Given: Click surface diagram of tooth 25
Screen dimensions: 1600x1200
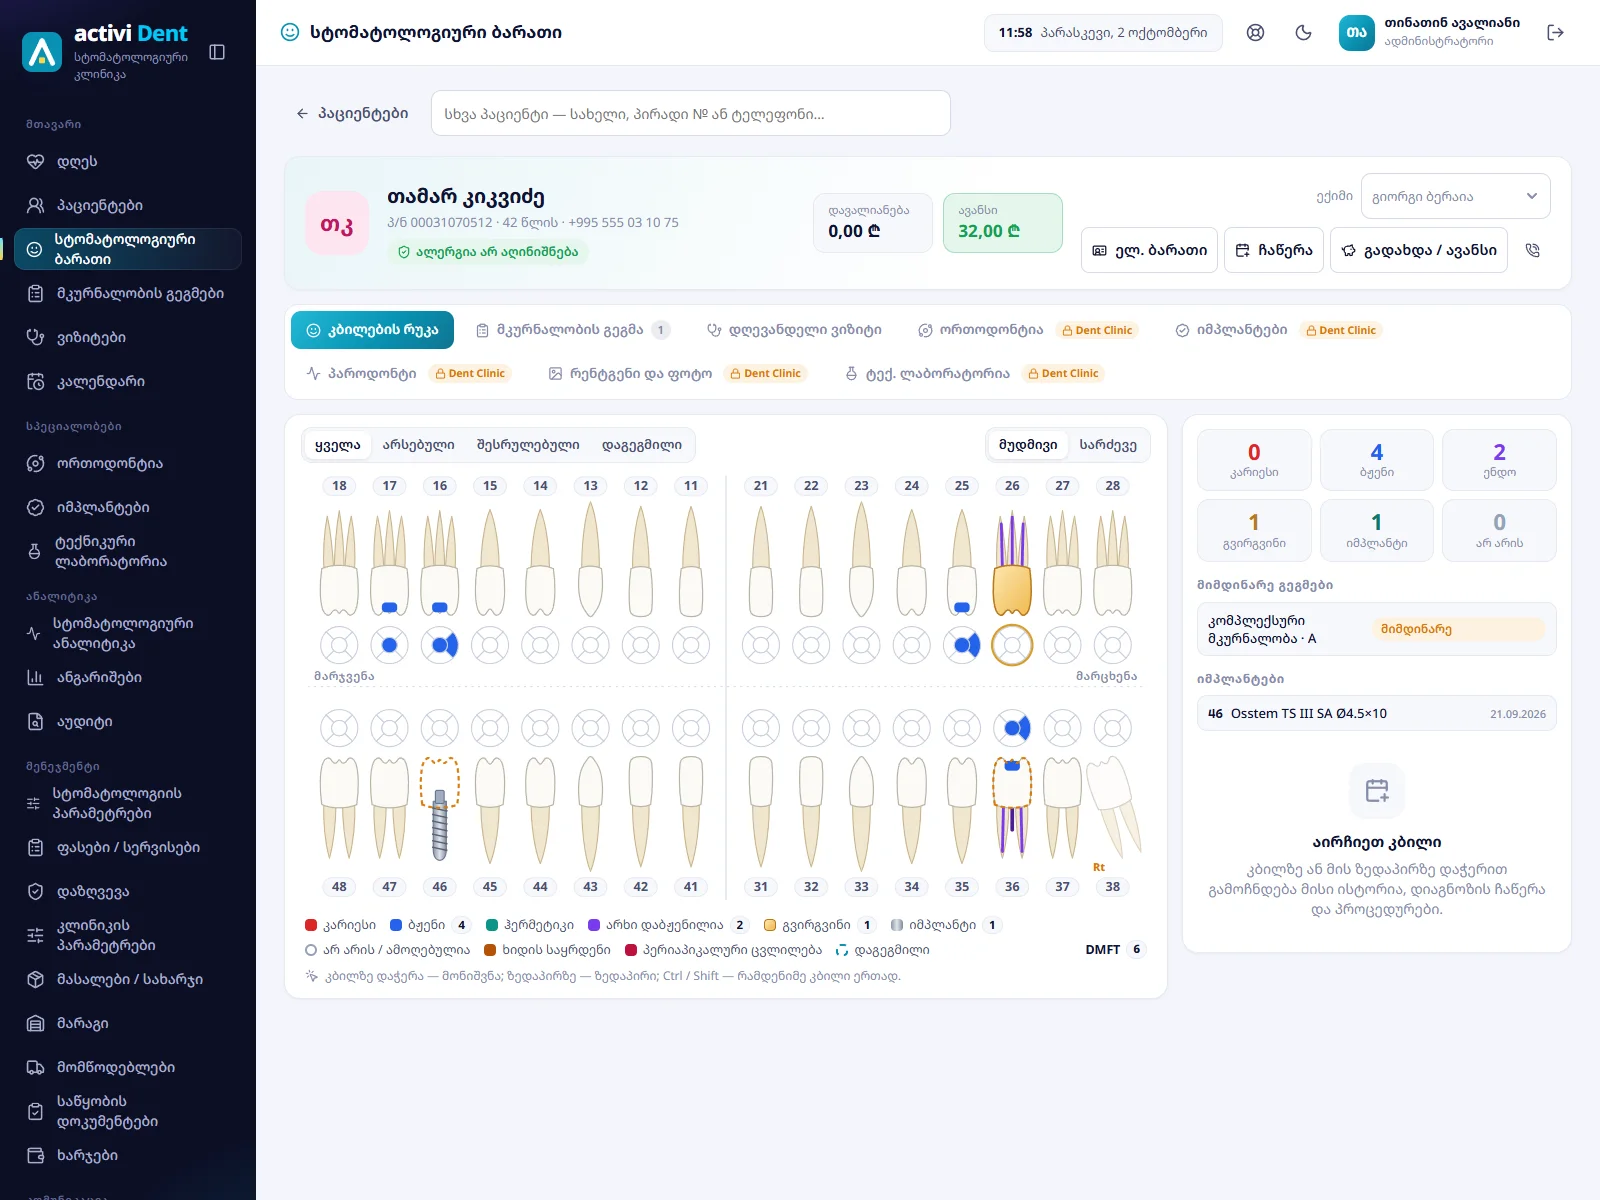Looking at the screenshot, I should [x=962, y=645].
